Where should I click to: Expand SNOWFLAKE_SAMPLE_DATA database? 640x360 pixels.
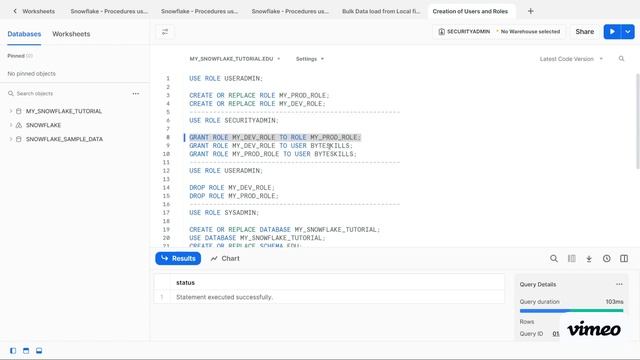11,139
